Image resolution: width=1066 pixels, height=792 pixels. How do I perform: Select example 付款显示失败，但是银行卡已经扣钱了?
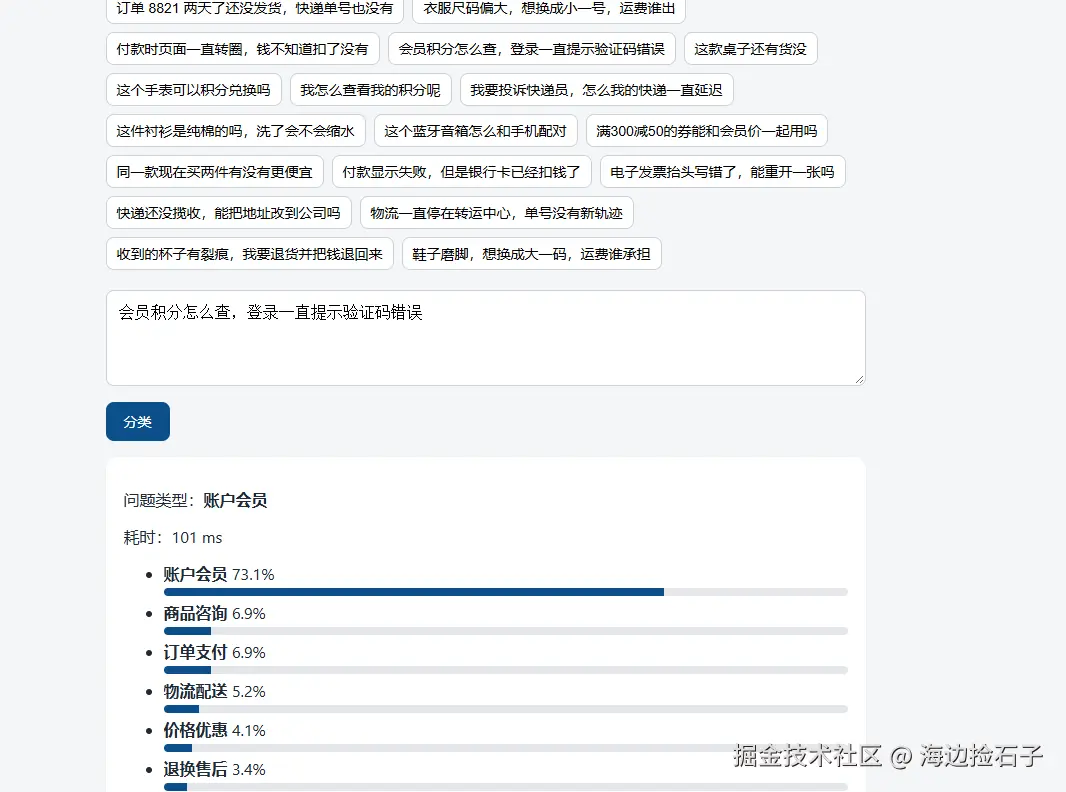point(462,172)
